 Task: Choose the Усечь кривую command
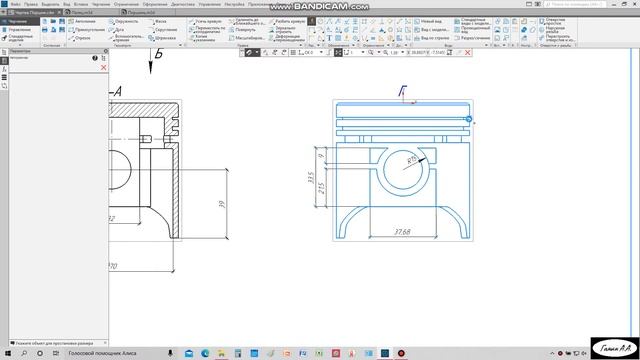tap(205, 21)
